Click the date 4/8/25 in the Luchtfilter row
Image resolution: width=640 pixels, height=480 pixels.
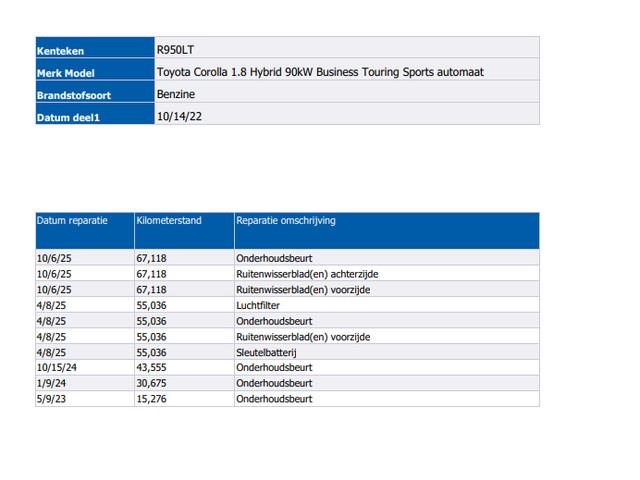51,305
